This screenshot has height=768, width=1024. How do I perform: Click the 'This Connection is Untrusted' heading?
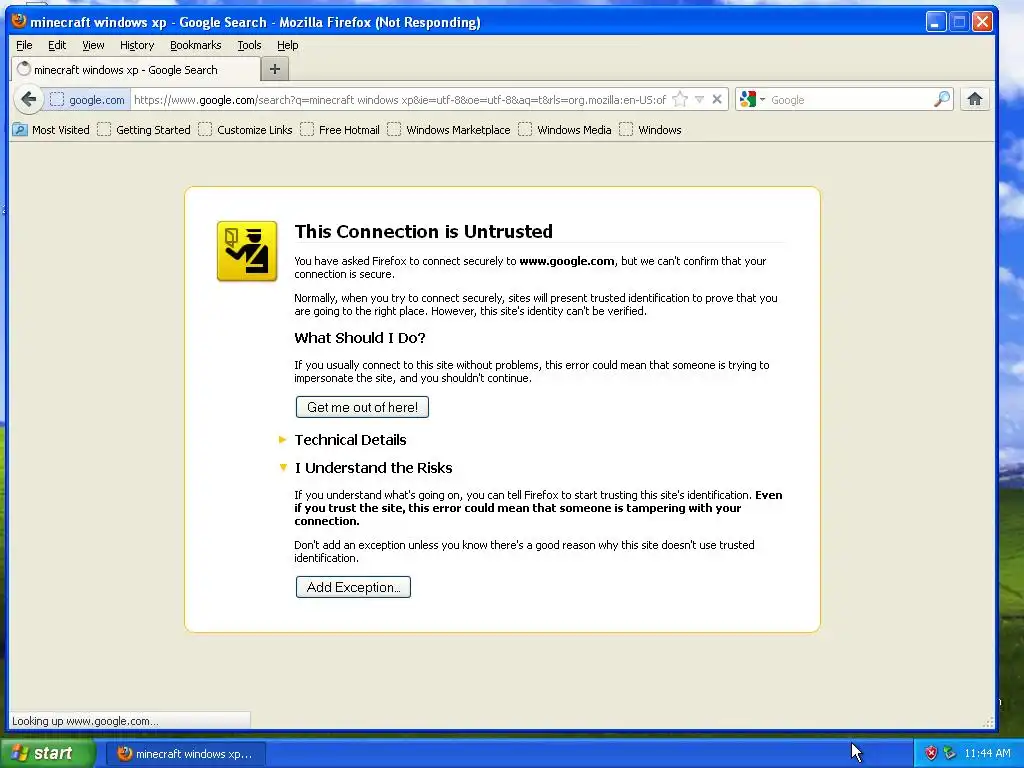coord(423,231)
